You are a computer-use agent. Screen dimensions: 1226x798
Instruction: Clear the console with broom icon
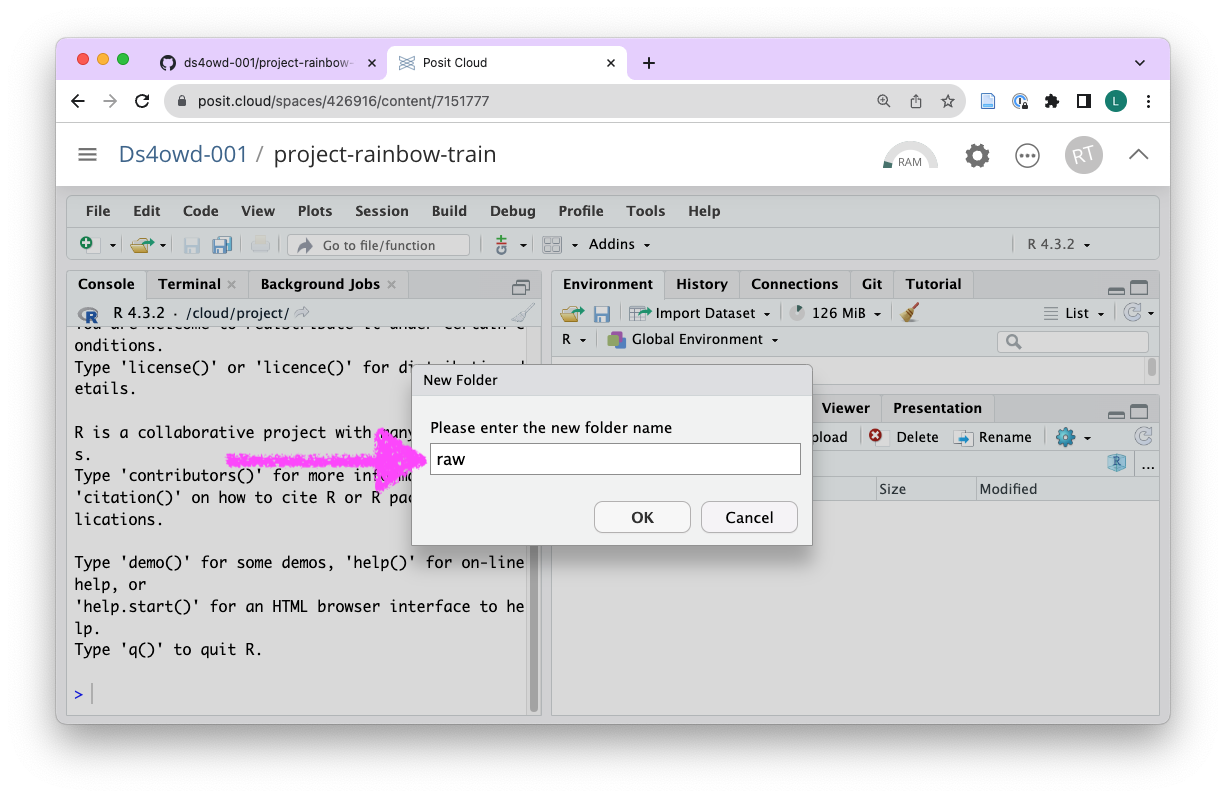click(521, 314)
